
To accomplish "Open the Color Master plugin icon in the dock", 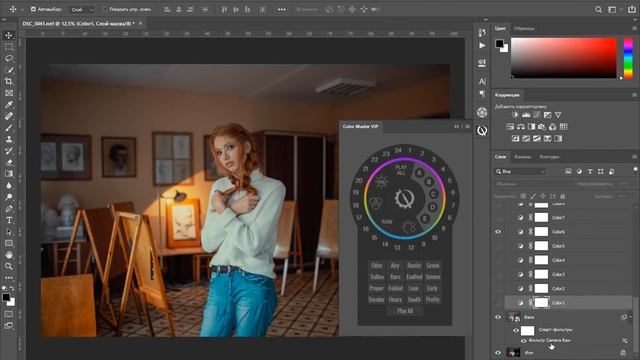I will tap(482, 131).
